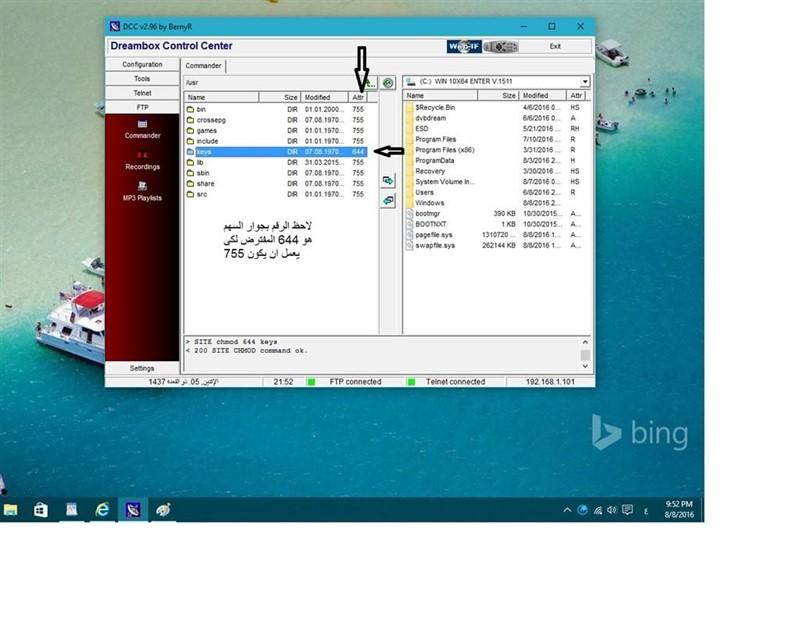
Task: Show hidden system tray icons
Action: (567, 510)
